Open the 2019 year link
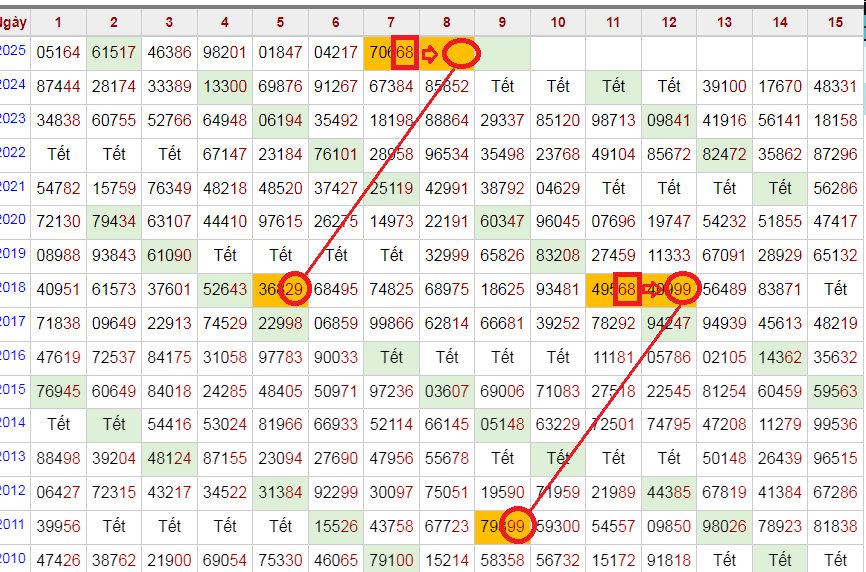 point(12,254)
